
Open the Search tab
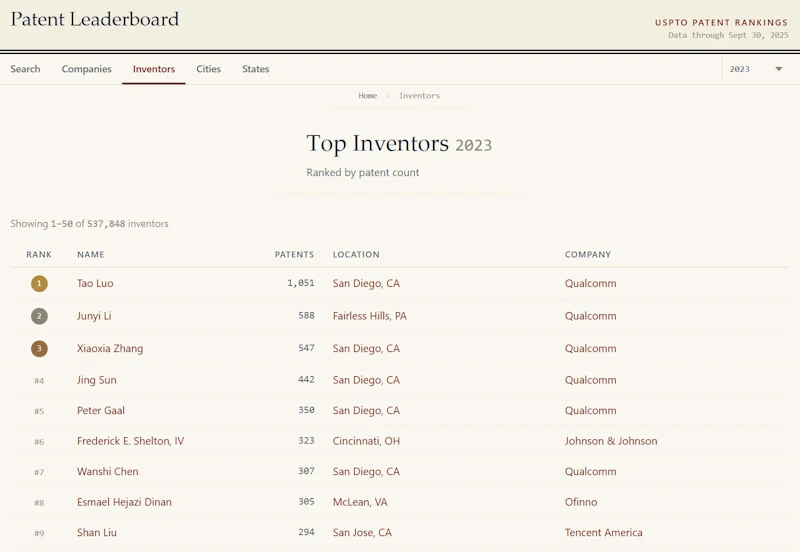click(25, 69)
